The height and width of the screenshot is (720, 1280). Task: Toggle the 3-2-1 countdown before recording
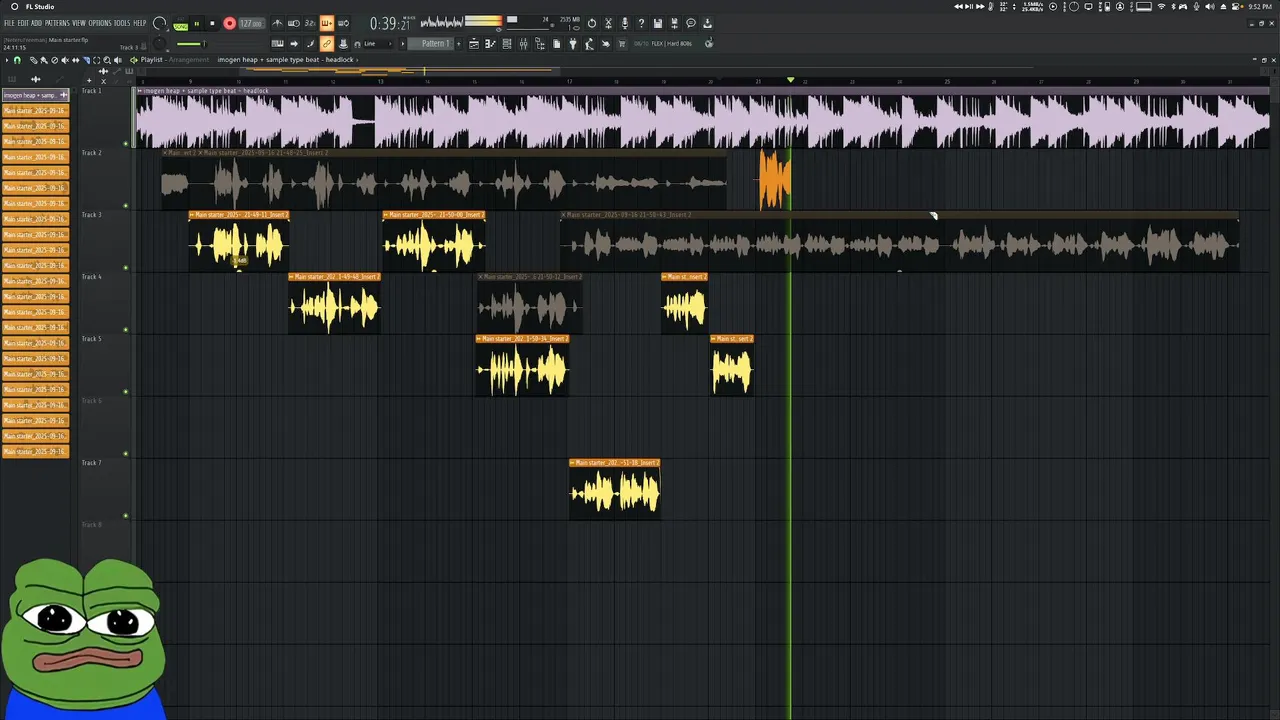point(310,23)
